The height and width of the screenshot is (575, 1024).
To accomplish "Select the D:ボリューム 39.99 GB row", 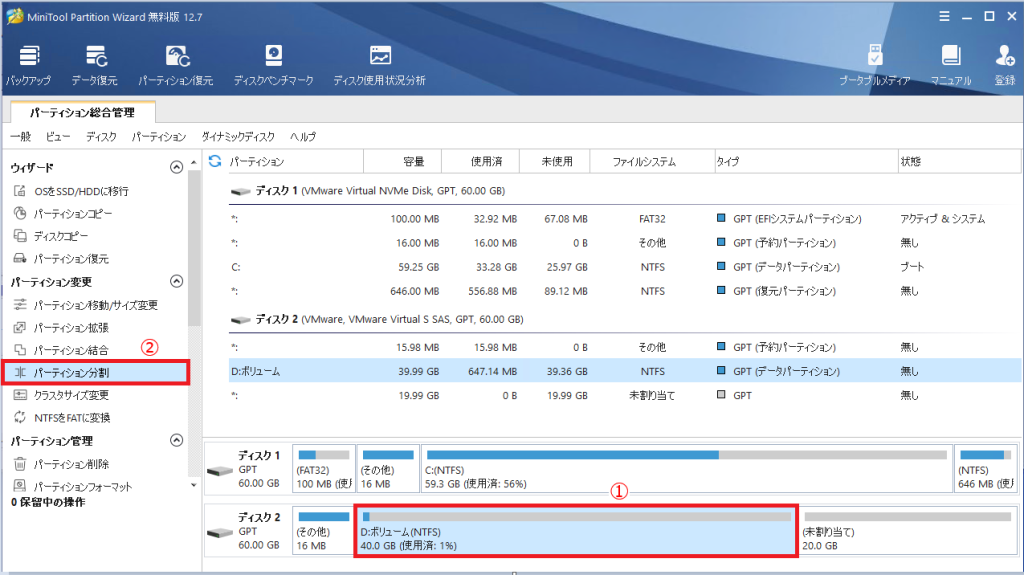I will pos(625,371).
